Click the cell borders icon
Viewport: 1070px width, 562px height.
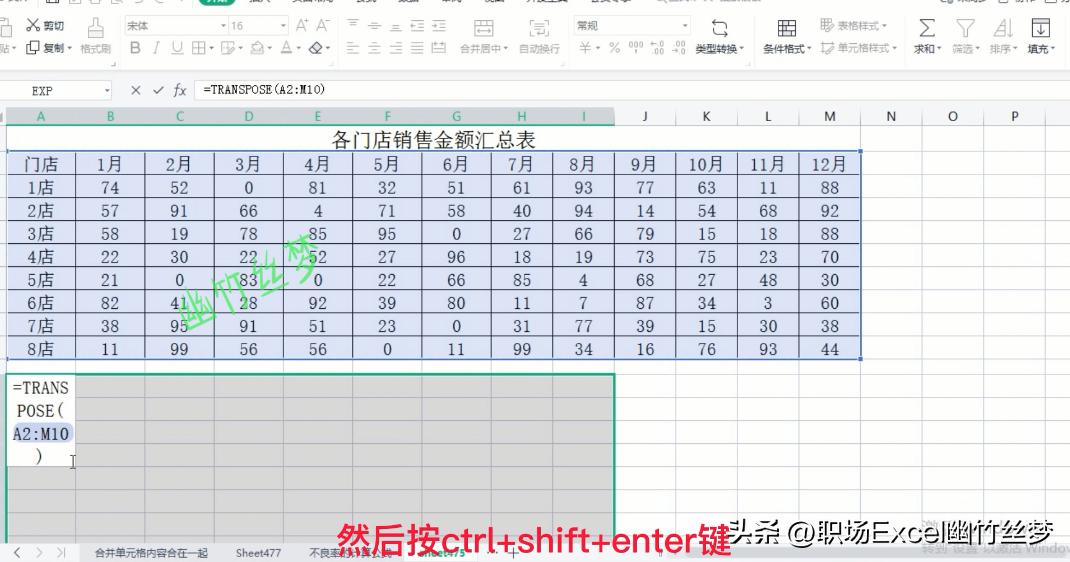tap(198, 48)
